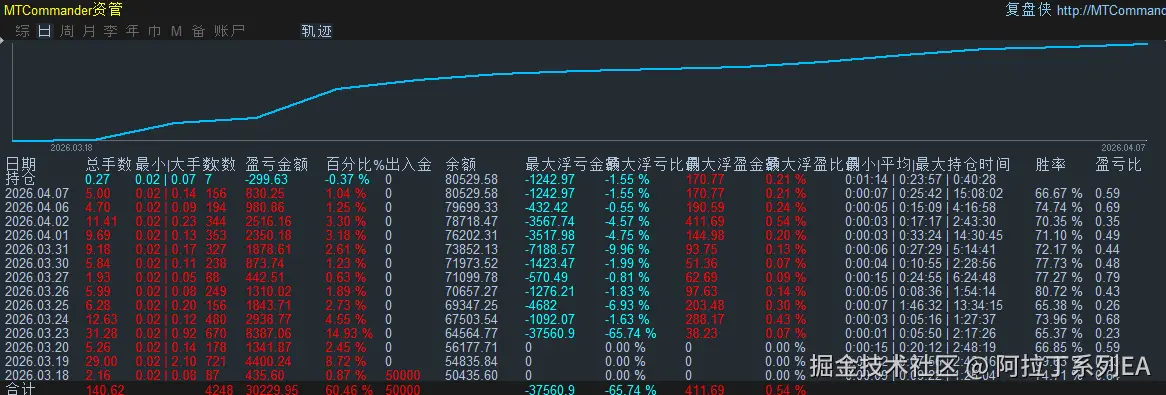Switch to the 综 summary tab

(x=22, y=31)
